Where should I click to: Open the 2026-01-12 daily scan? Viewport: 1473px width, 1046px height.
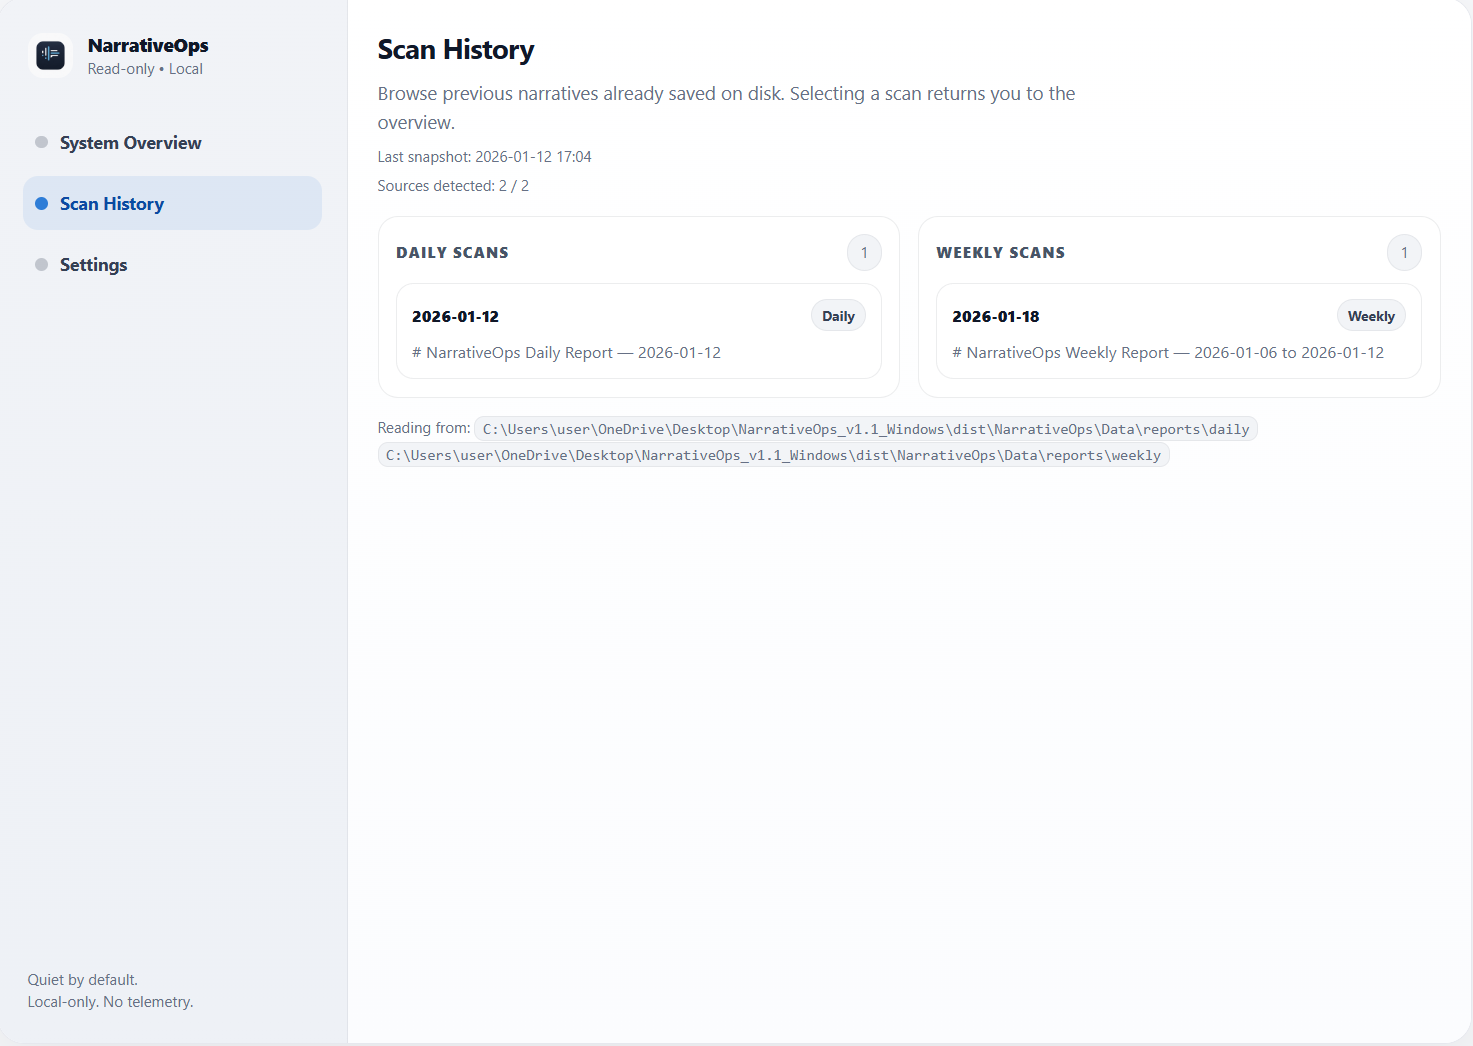456,316
